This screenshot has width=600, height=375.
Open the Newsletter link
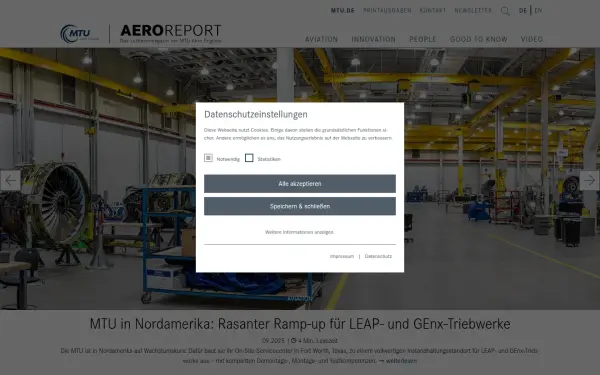[x=473, y=11]
